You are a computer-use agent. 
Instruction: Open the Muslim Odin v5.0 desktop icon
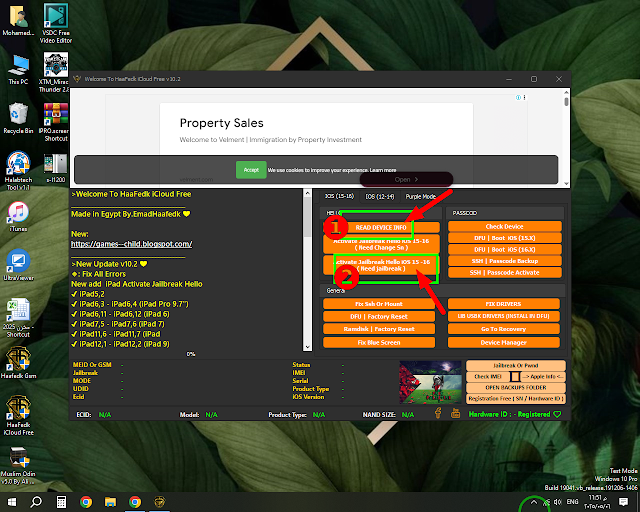pos(18,465)
